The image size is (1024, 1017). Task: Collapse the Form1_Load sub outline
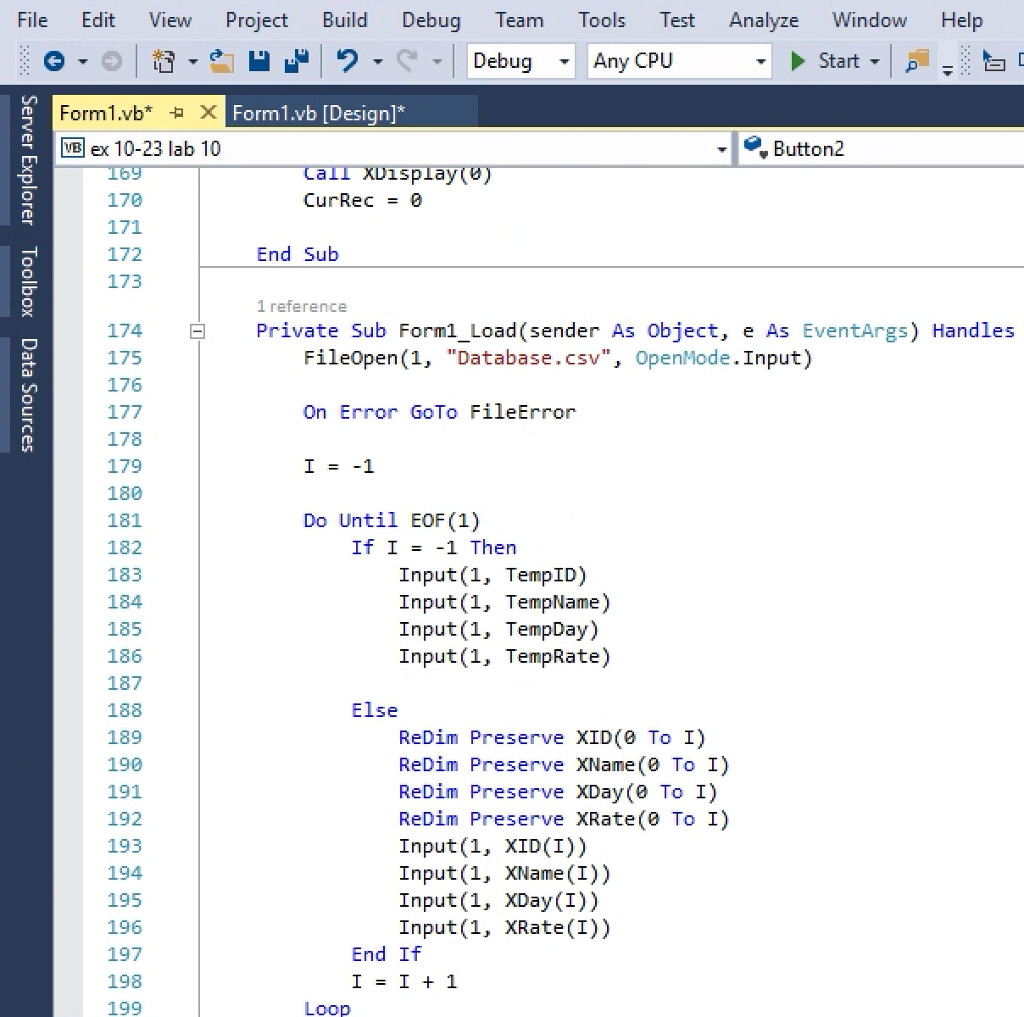198,331
